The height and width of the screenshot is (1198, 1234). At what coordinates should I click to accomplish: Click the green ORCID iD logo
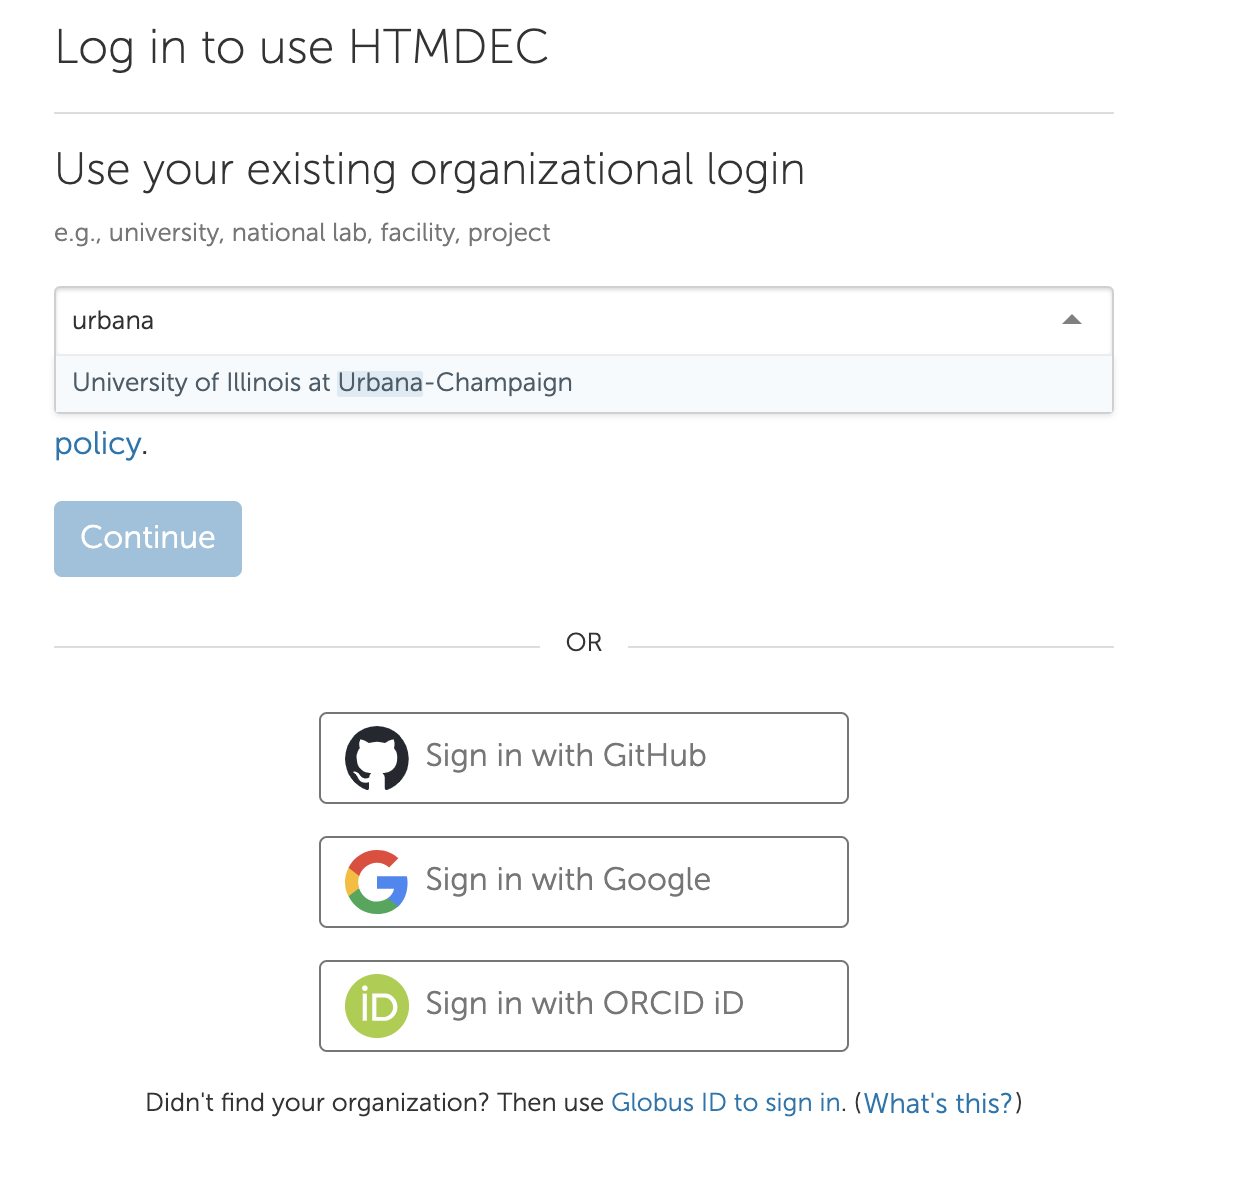377,1006
